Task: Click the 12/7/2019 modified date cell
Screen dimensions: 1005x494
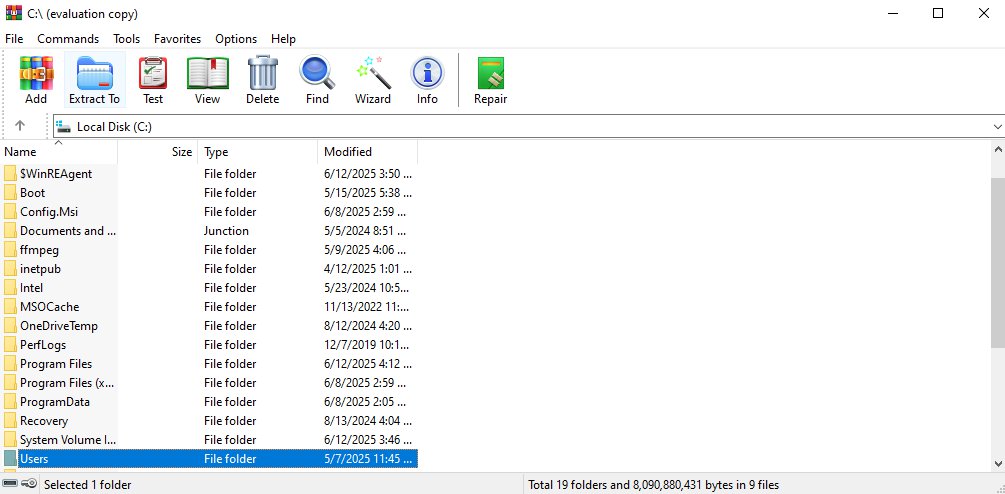Action: pyautogui.click(x=367, y=345)
